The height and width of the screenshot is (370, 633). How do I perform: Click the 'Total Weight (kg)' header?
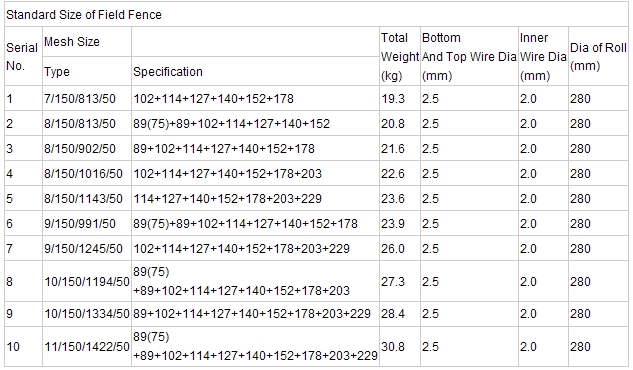(400, 56)
